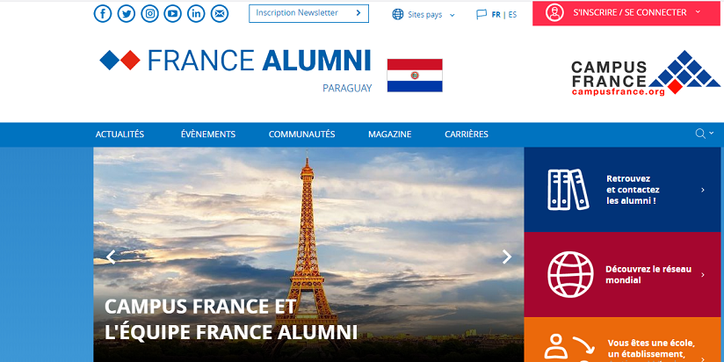Image resolution: width=724 pixels, height=362 pixels.
Task: Open the Communautés menu item
Action: 302,134
